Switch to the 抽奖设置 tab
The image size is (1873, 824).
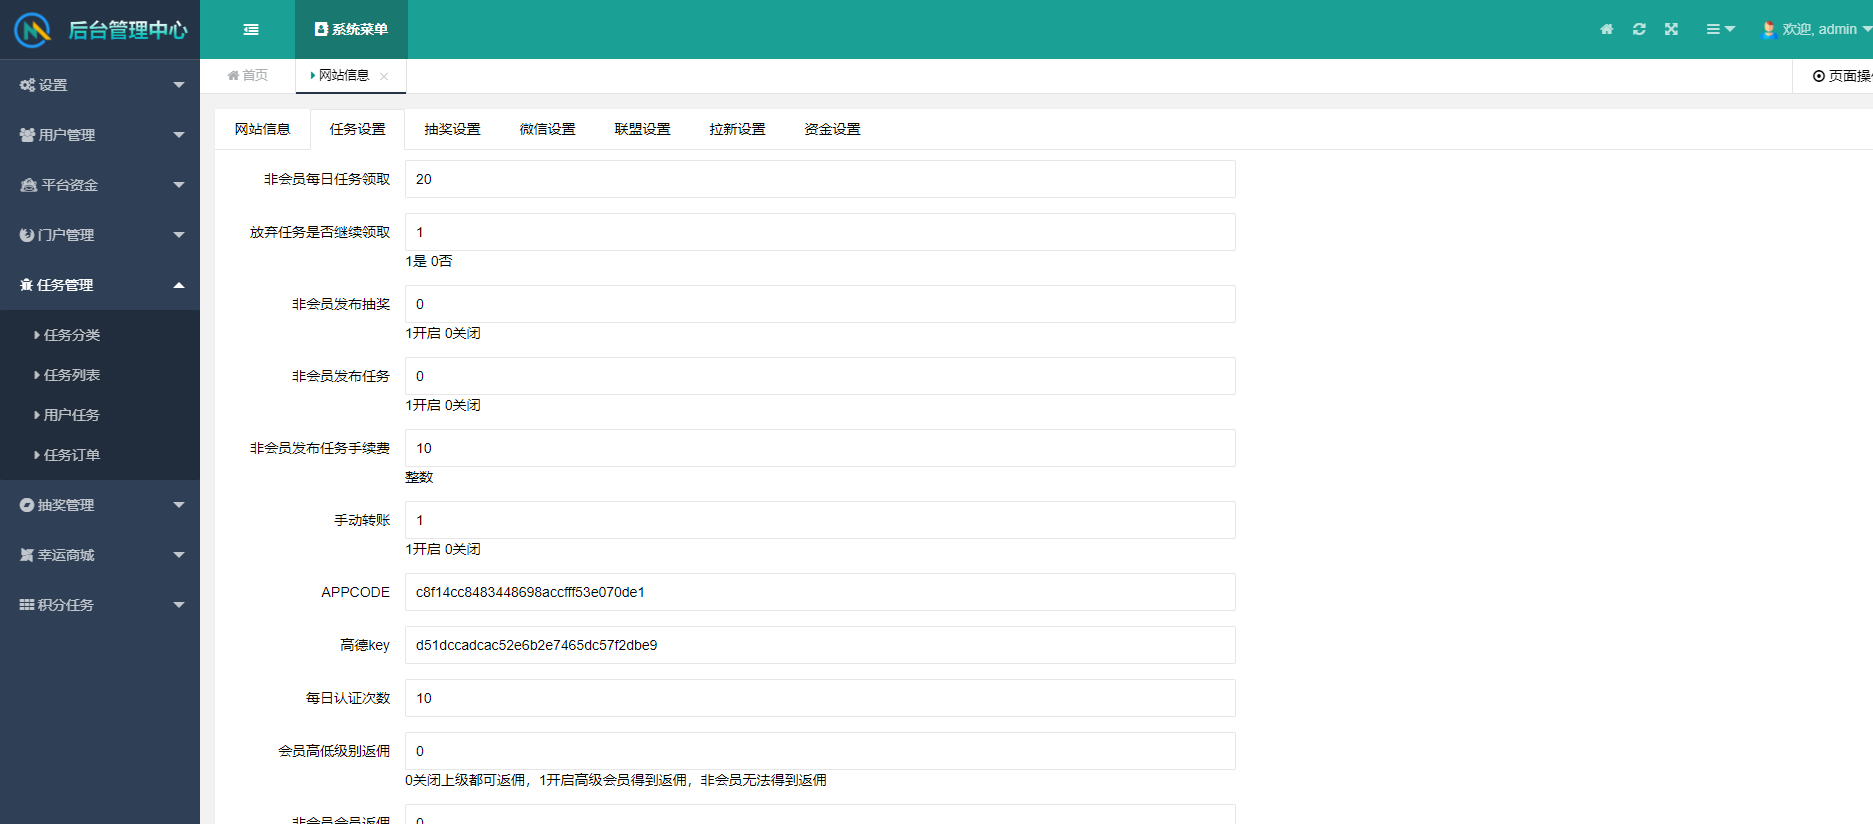click(x=452, y=129)
